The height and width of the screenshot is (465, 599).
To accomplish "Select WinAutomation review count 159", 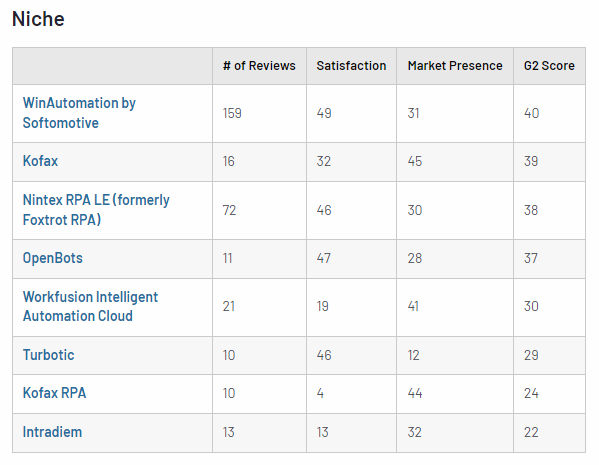I will pos(232,113).
